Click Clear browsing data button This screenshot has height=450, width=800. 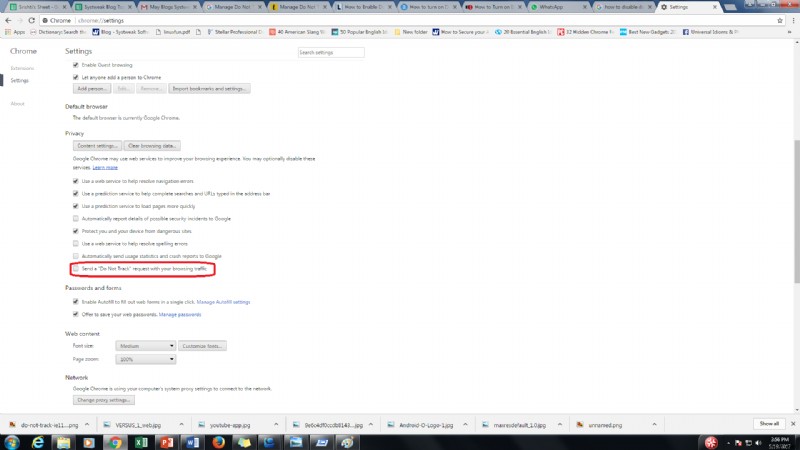(152, 146)
